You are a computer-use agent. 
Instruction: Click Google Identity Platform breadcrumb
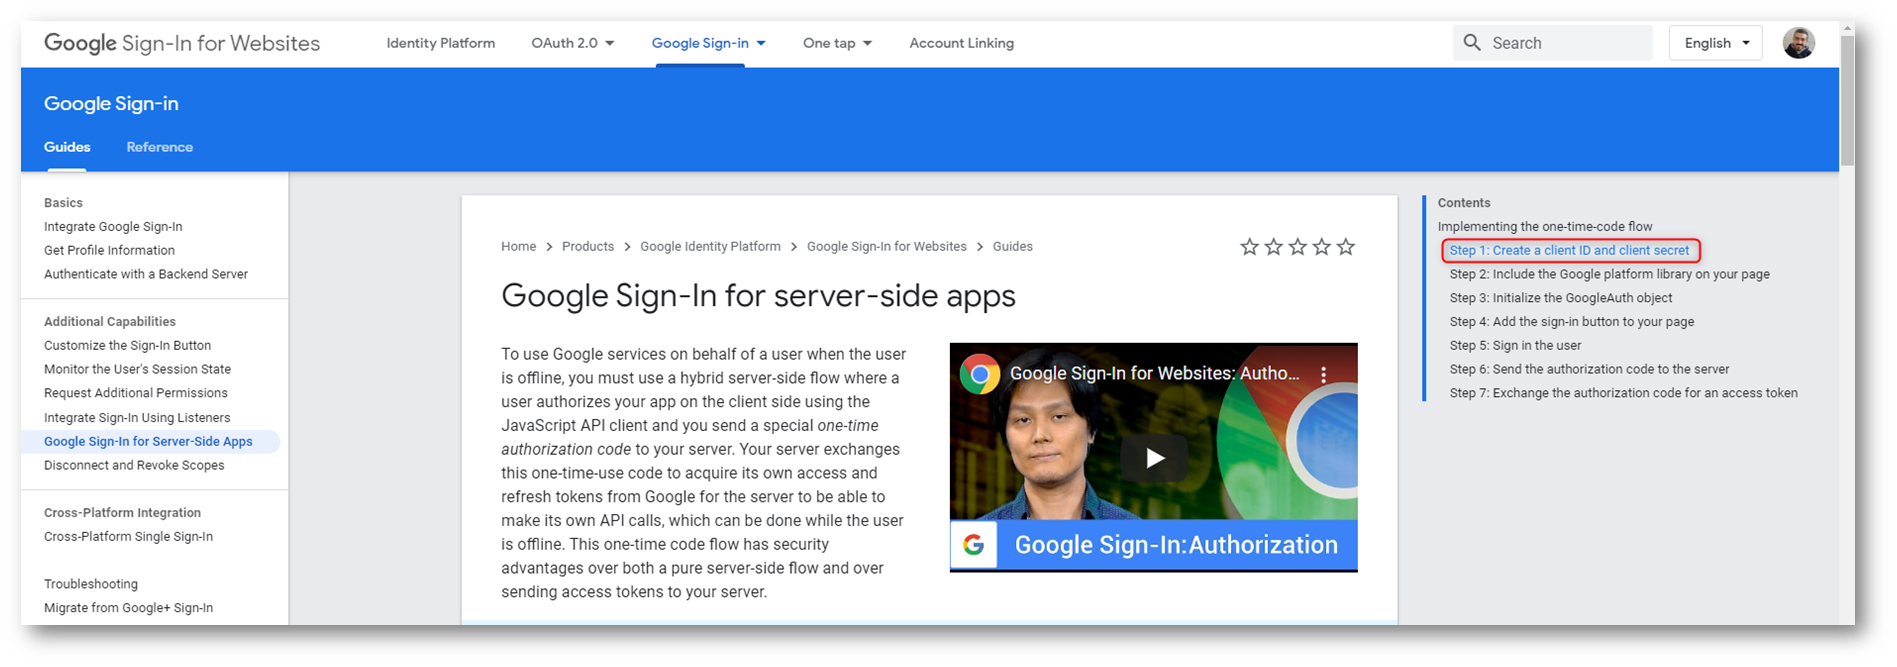(710, 247)
